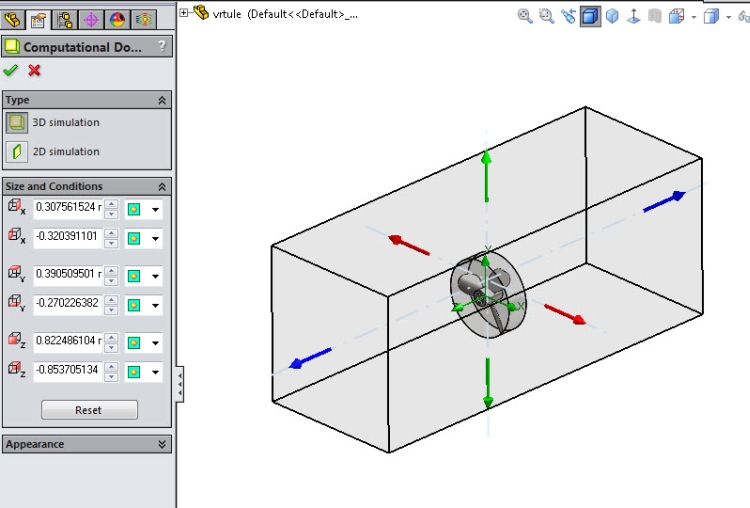Click the lower-right red X-axis domain arrow
This screenshot has width=750, height=508.
click(x=565, y=315)
